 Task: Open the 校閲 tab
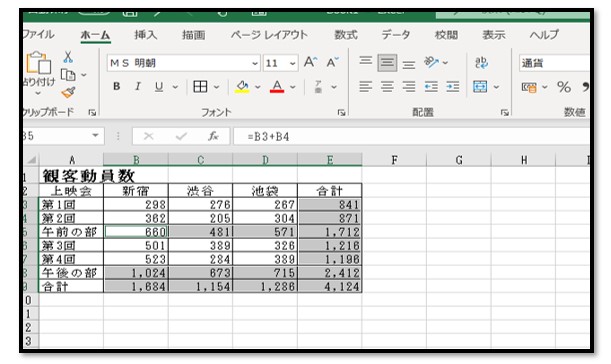click(446, 35)
